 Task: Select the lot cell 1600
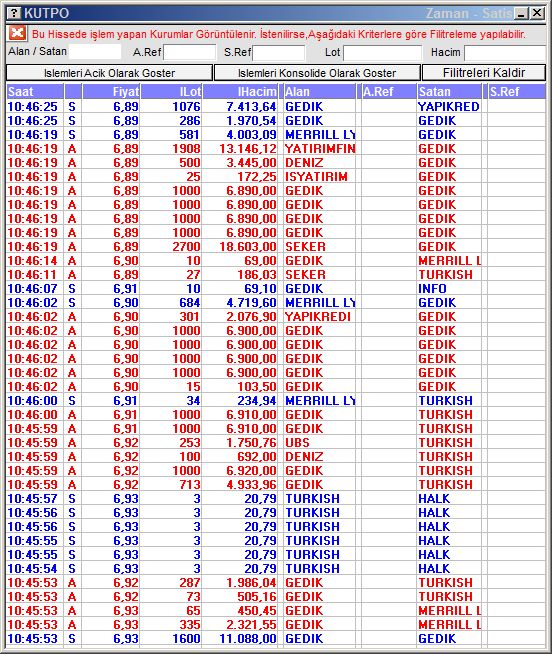pyautogui.click(x=171, y=639)
